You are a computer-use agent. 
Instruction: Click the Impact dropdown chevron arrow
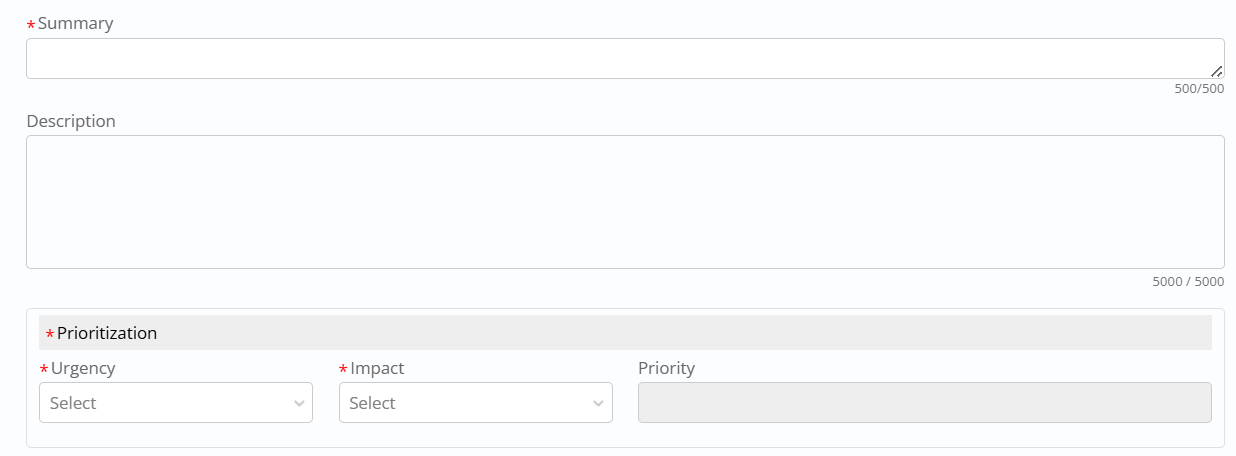pyautogui.click(x=599, y=403)
